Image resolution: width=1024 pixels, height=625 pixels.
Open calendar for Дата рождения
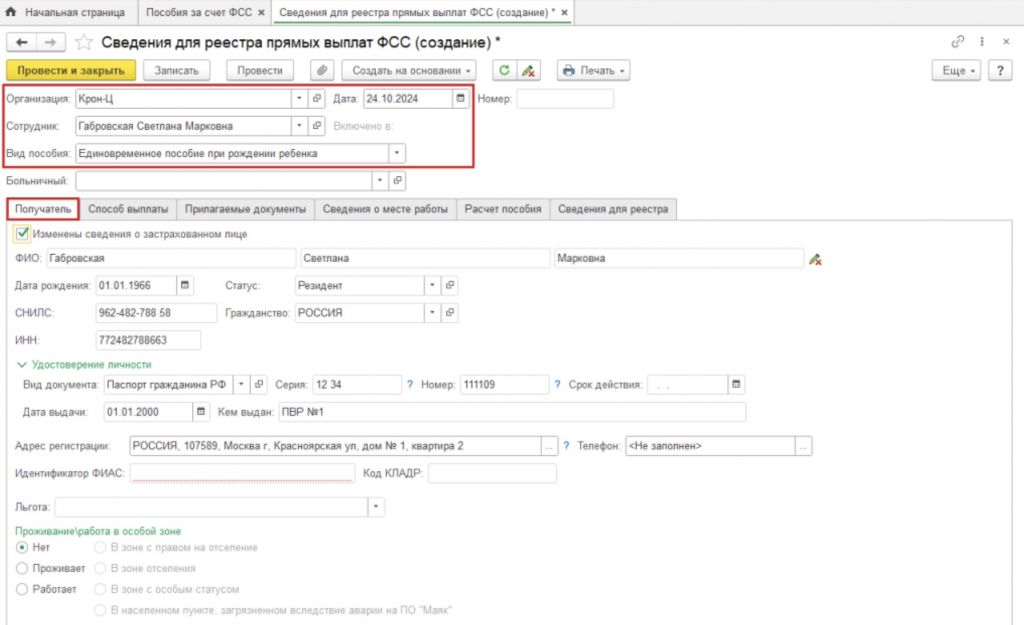point(185,285)
